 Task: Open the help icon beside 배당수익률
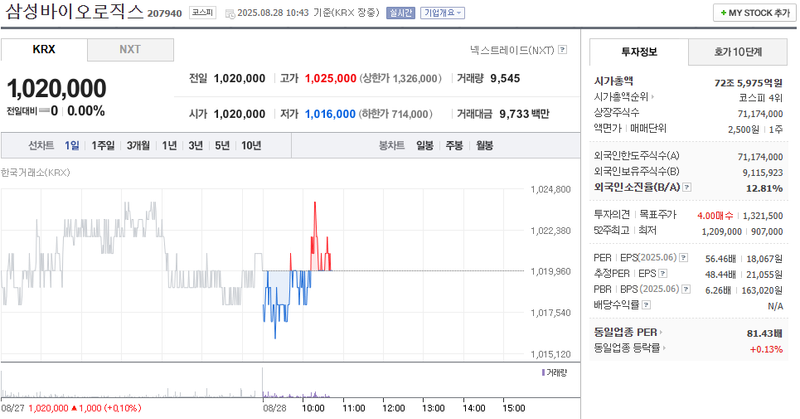click(646, 305)
